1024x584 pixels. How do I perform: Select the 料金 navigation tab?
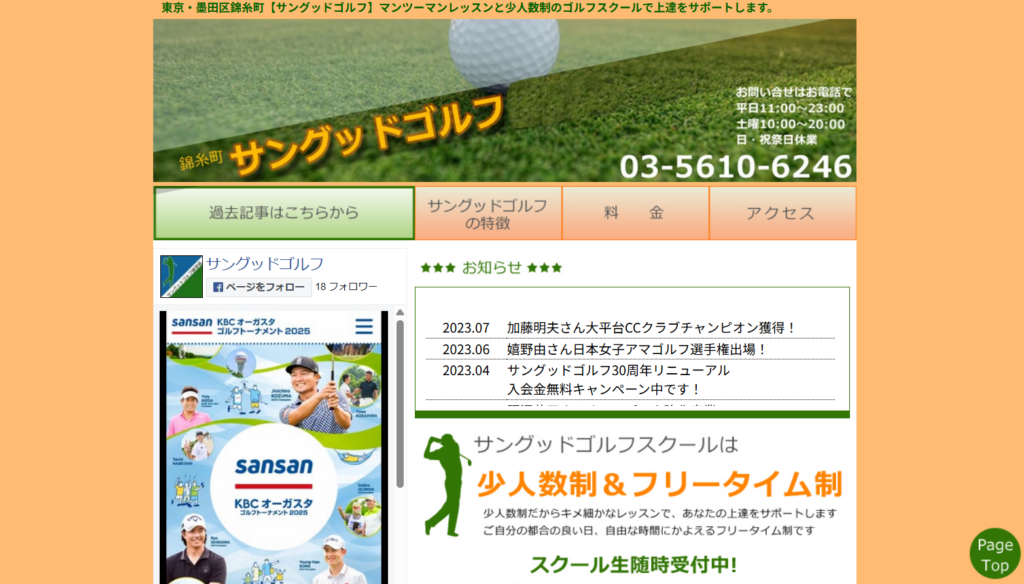coord(635,213)
